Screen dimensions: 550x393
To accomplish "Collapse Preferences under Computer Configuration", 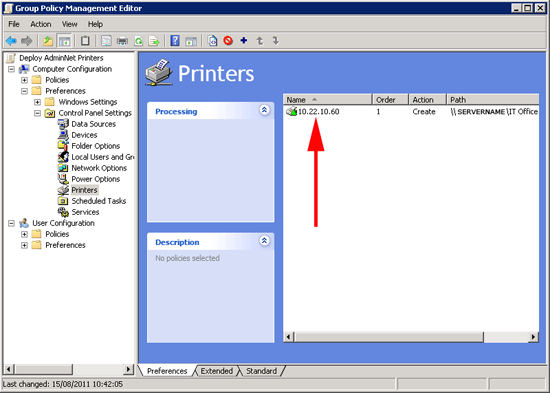I will pos(24,91).
